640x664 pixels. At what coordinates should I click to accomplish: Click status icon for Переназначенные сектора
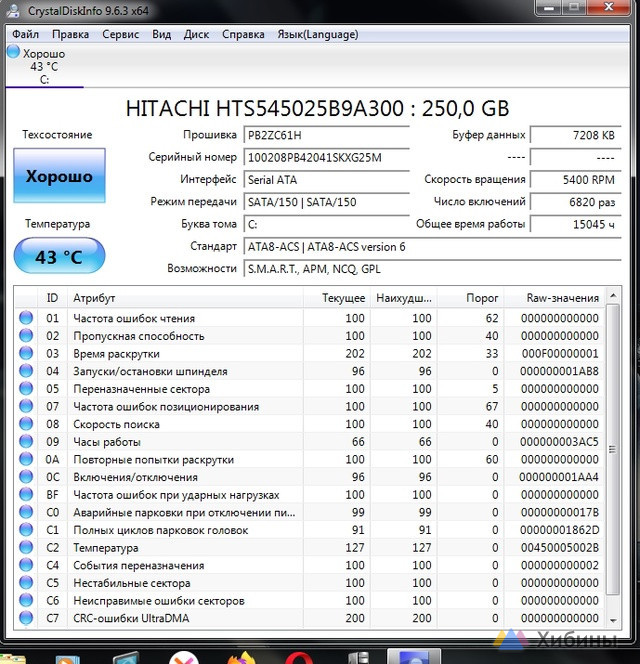tap(26, 388)
